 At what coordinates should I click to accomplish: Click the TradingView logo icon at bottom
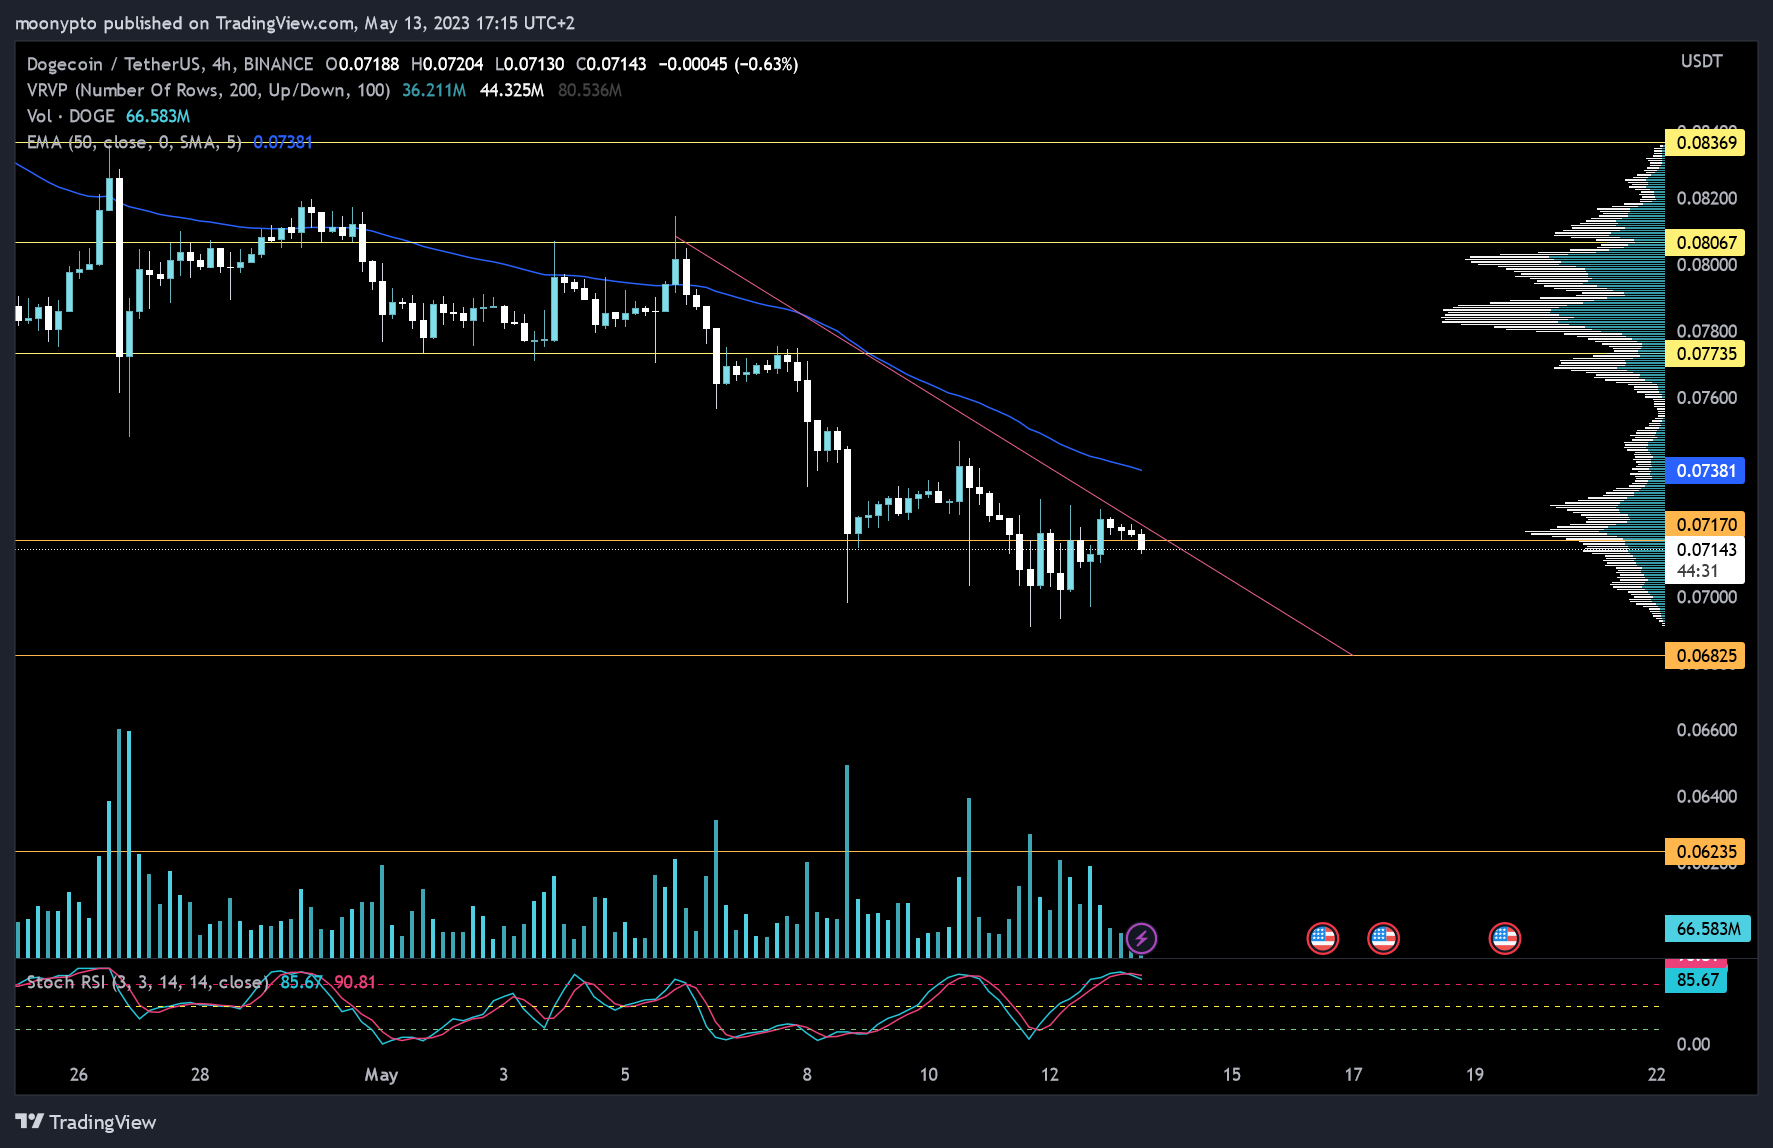[29, 1121]
